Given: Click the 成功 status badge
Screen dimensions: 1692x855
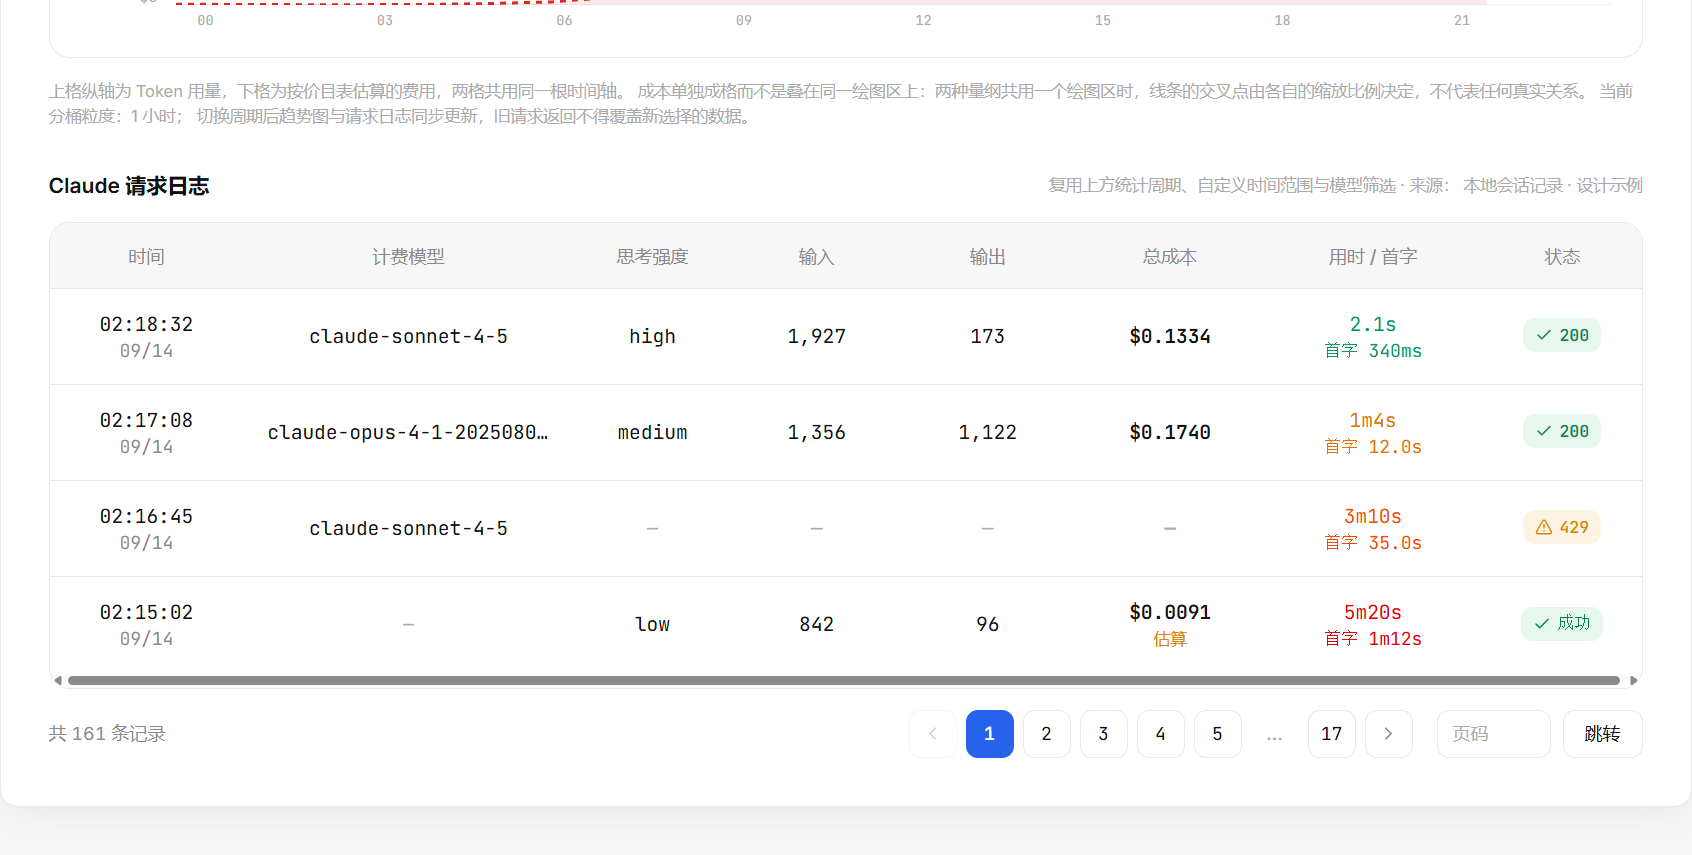Looking at the screenshot, I should pyautogui.click(x=1562, y=624).
